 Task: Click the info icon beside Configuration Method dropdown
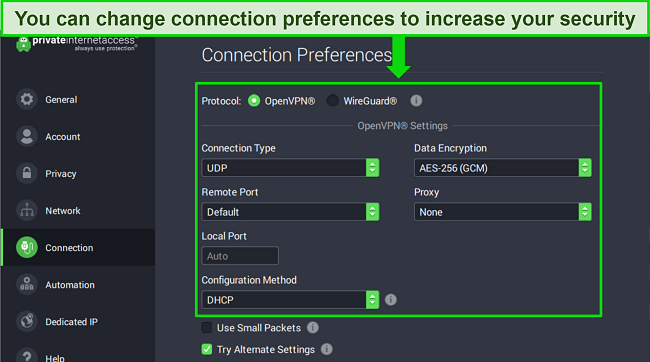click(x=390, y=300)
